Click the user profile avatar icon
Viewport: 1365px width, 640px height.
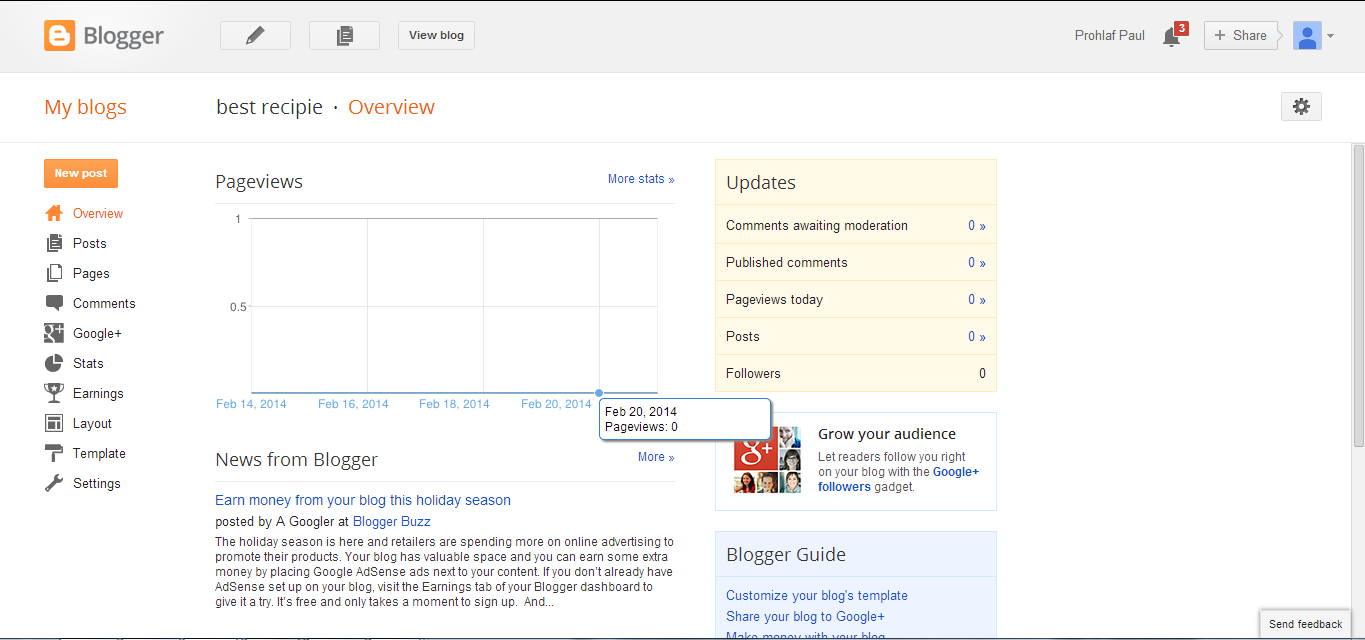pos(1307,35)
